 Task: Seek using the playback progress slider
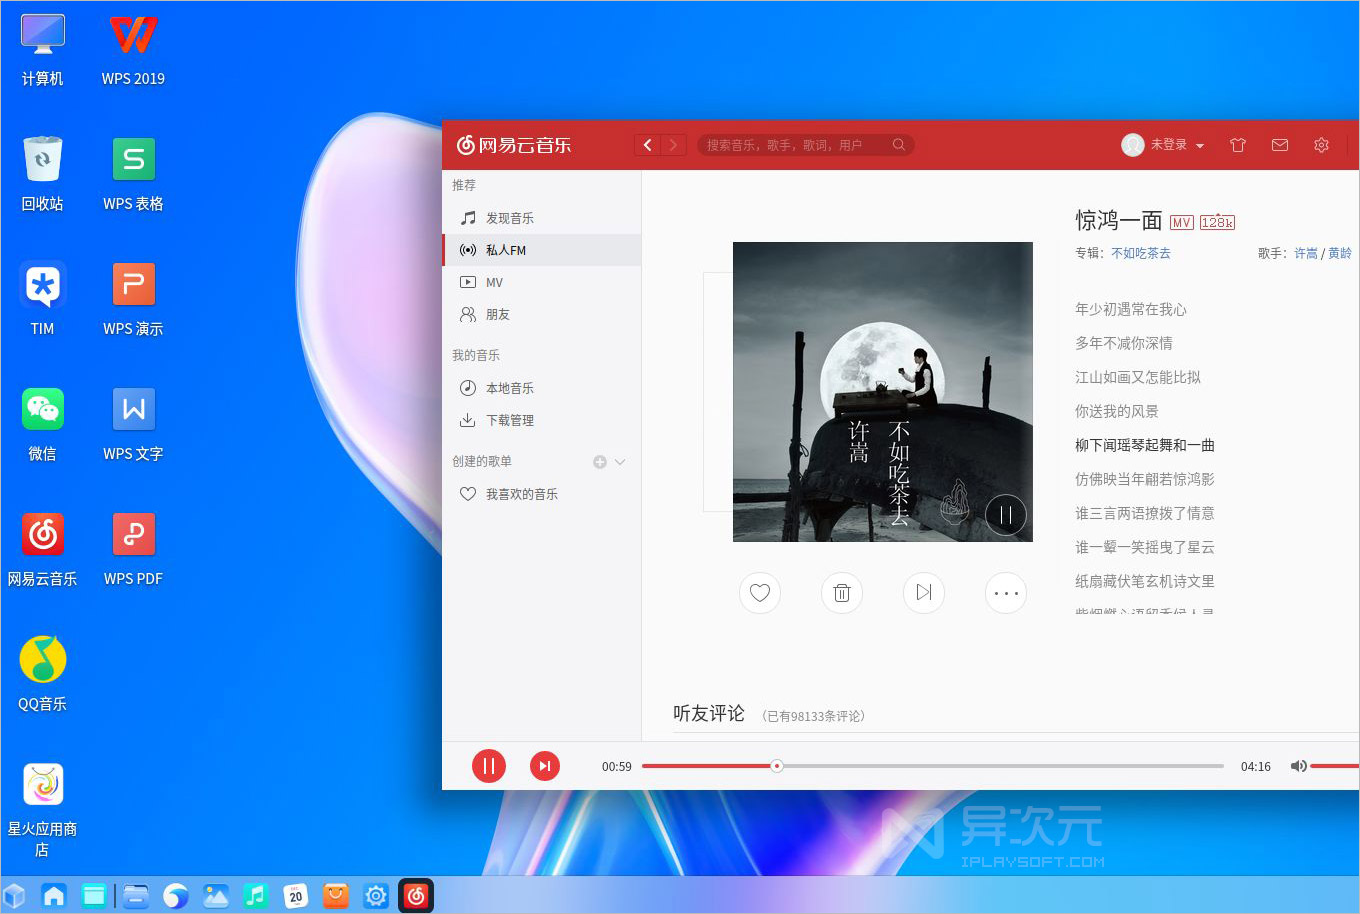[777, 766]
